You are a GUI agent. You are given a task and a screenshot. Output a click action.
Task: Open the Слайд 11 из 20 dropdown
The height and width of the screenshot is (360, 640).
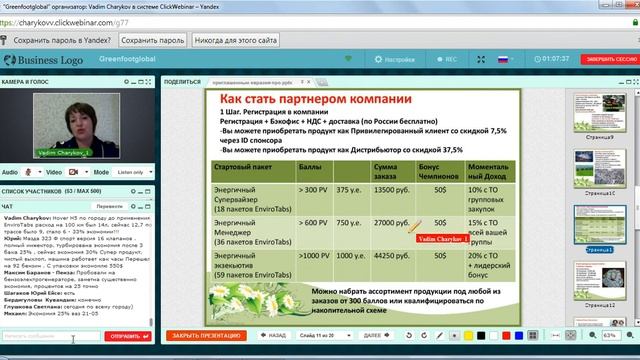click(324, 336)
